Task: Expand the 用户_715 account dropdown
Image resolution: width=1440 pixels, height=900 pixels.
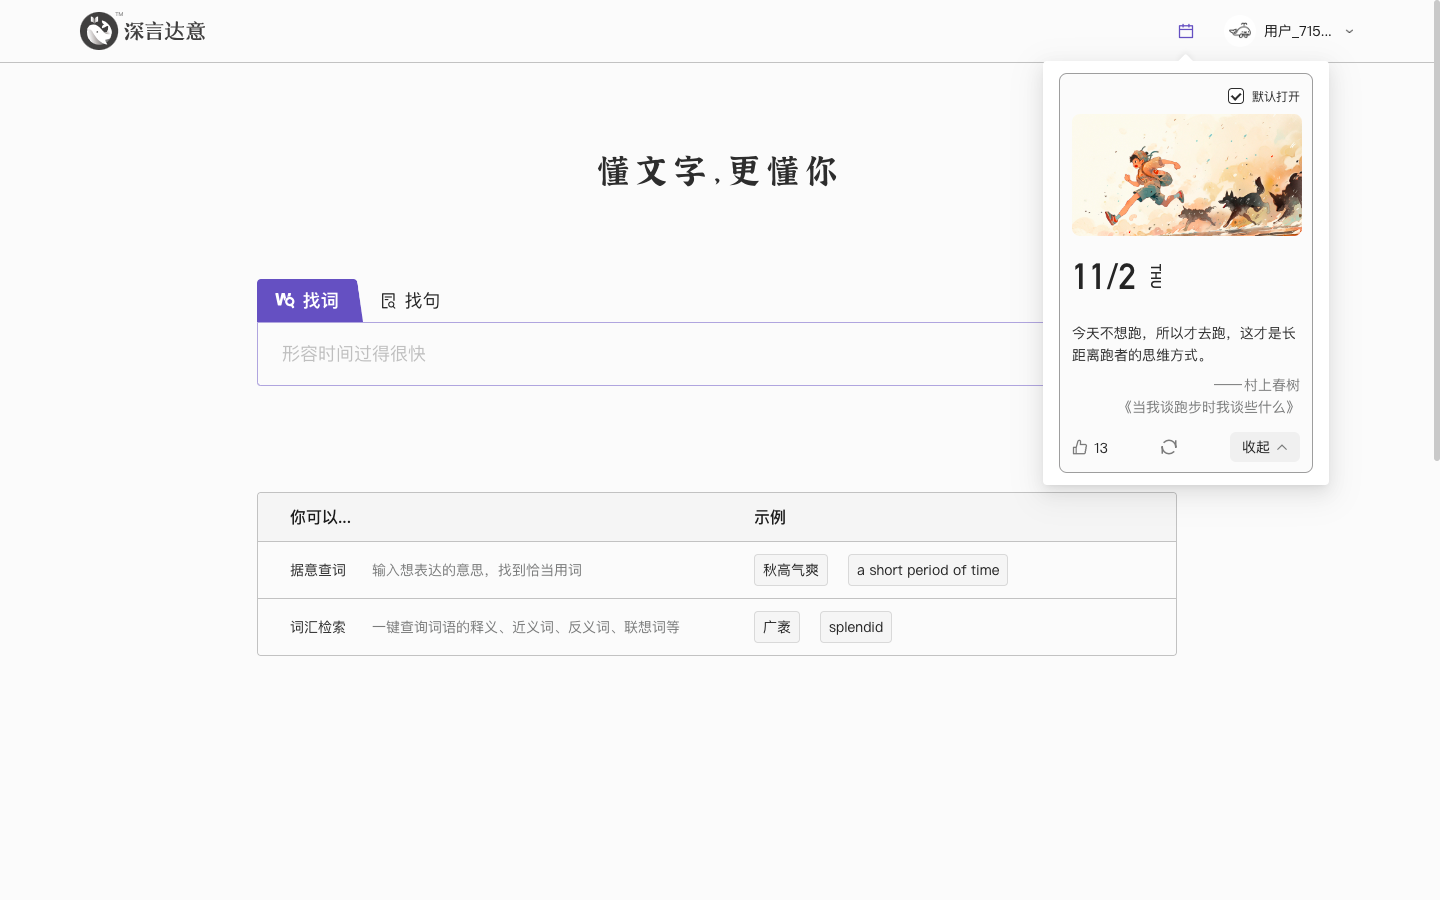Action: click(1350, 31)
